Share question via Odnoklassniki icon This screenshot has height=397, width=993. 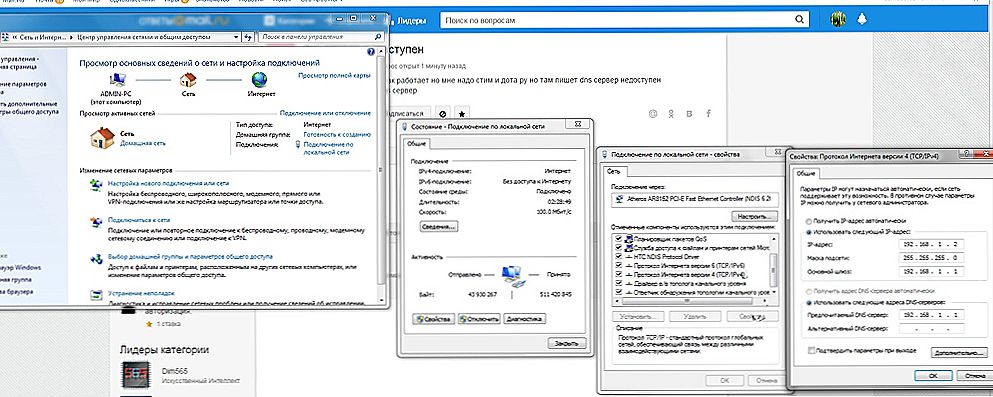pos(671,114)
